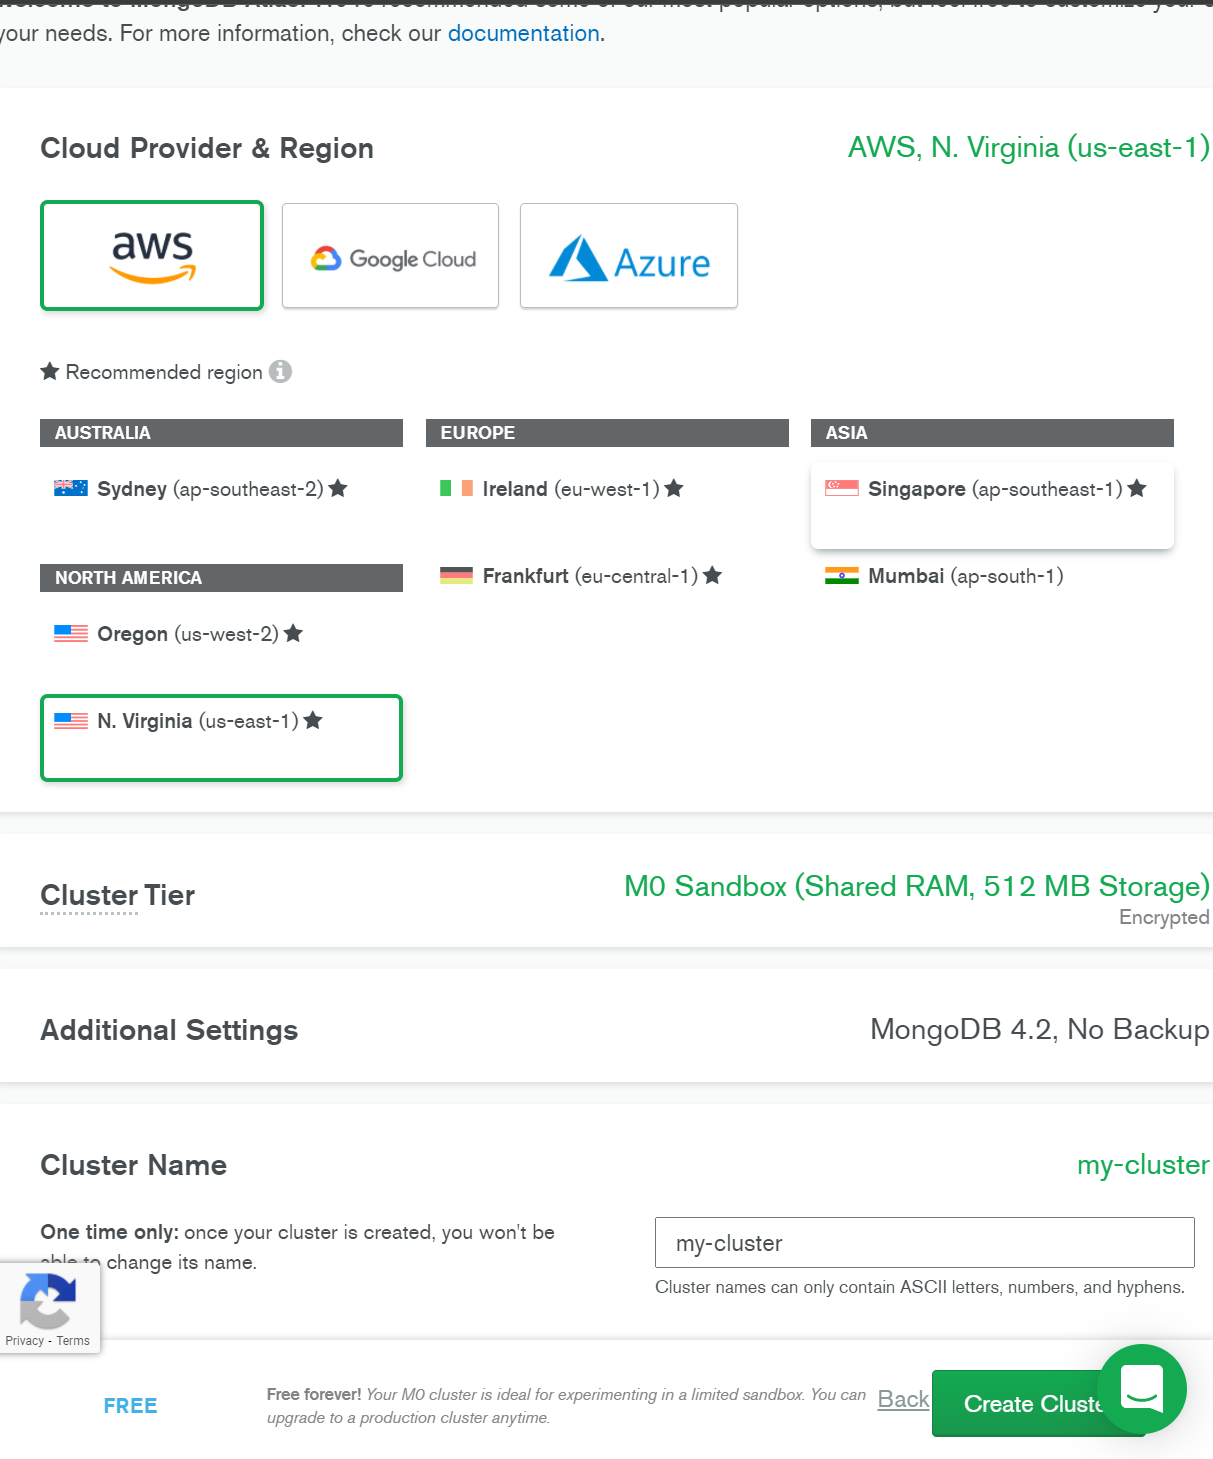The image size is (1213, 1459).
Task: Click the ASIA region header
Action: 992,433
